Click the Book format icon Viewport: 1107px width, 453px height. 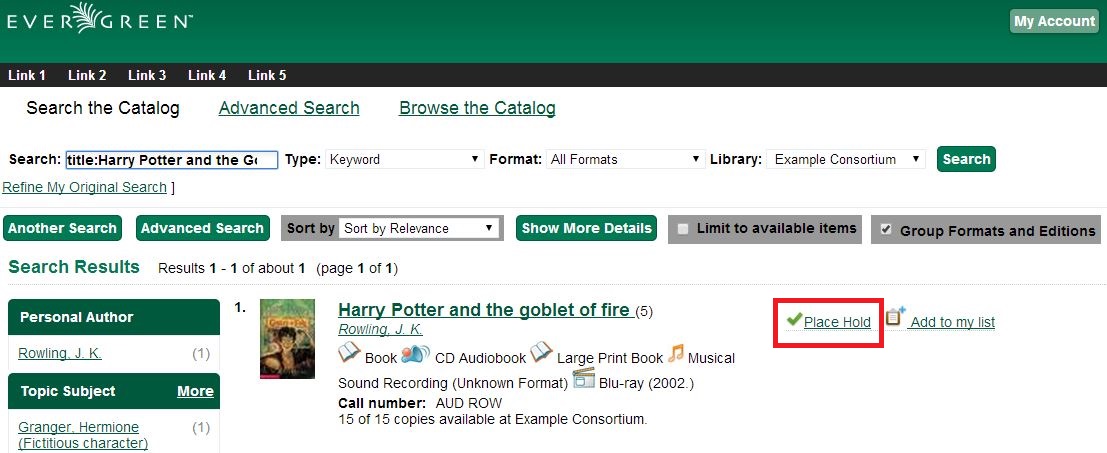pos(349,353)
